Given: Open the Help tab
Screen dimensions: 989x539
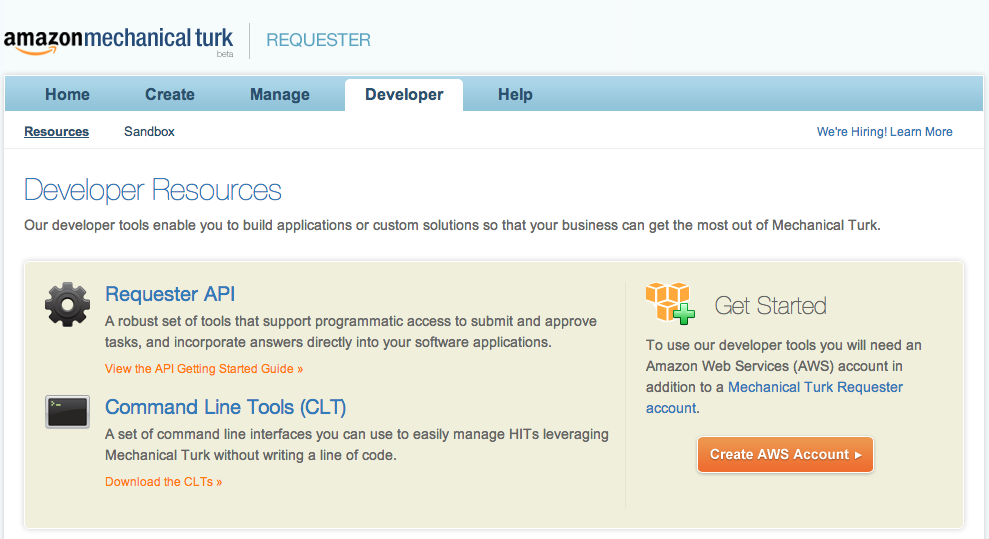Looking at the screenshot, I should pos(515,95).
